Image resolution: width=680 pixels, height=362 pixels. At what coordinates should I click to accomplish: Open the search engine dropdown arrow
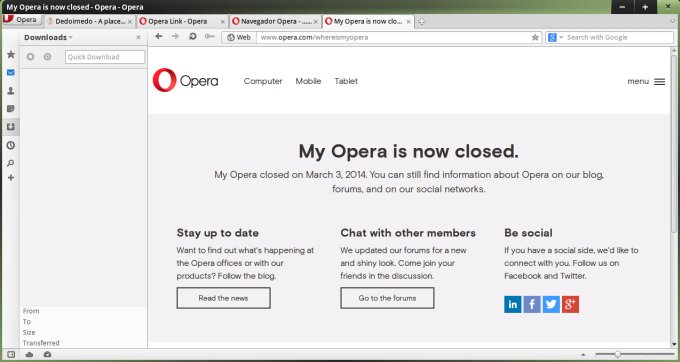point(561,37)
